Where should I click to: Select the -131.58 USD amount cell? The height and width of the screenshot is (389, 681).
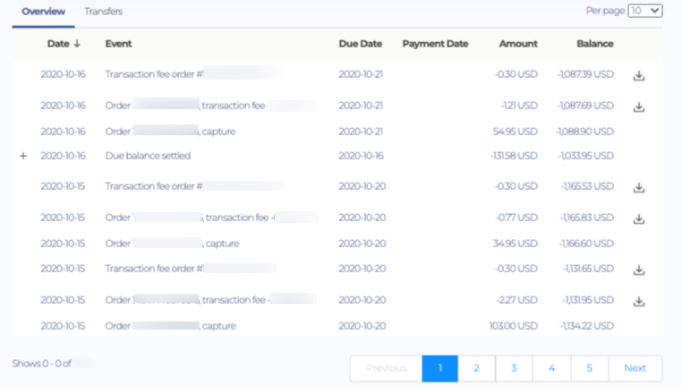click(514, 155)
